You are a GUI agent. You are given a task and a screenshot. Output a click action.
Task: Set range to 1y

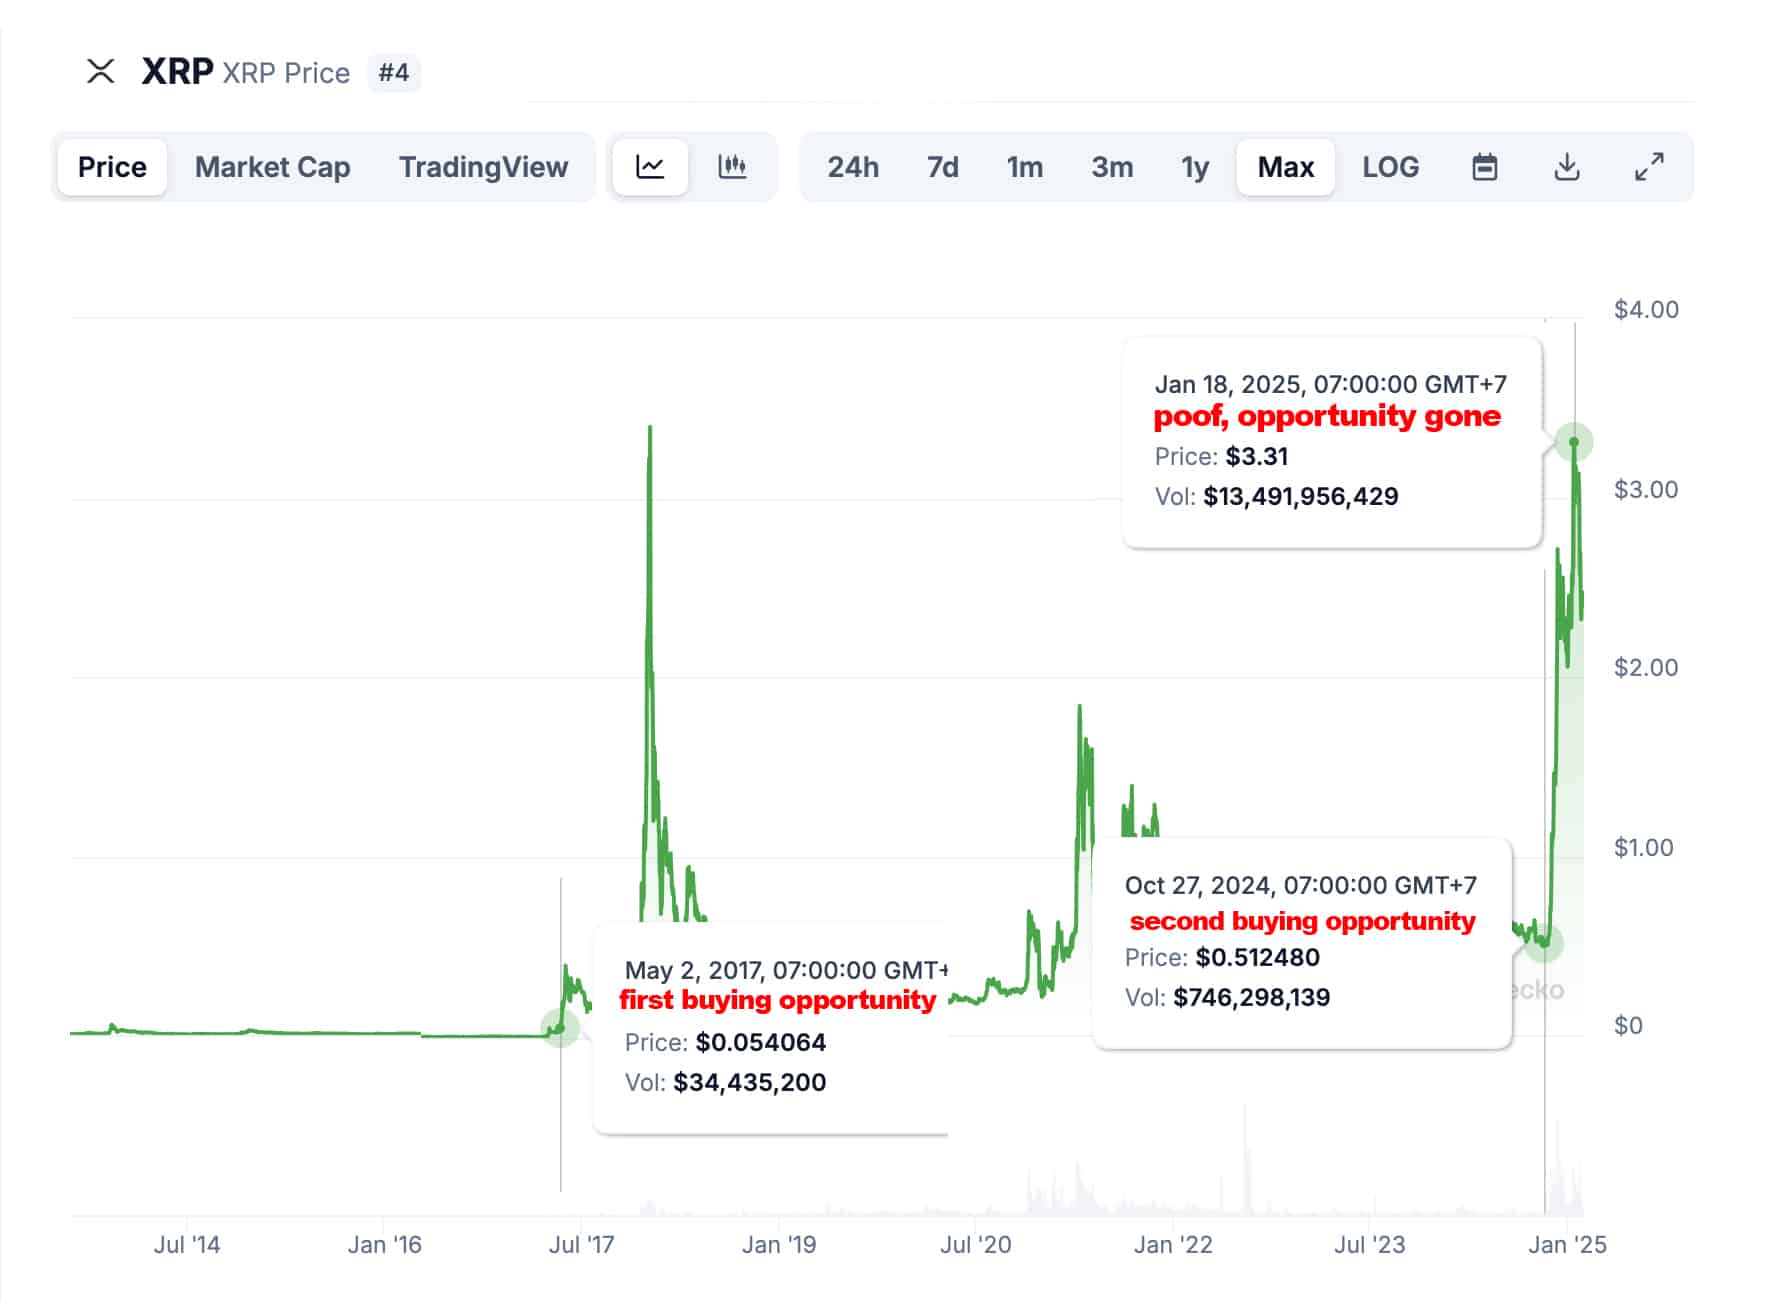click(1195, 167)
